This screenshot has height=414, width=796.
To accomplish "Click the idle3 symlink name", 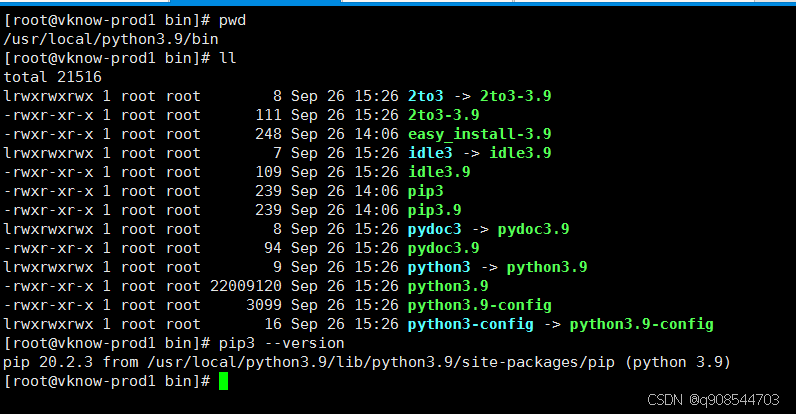I will coord(431,153).
